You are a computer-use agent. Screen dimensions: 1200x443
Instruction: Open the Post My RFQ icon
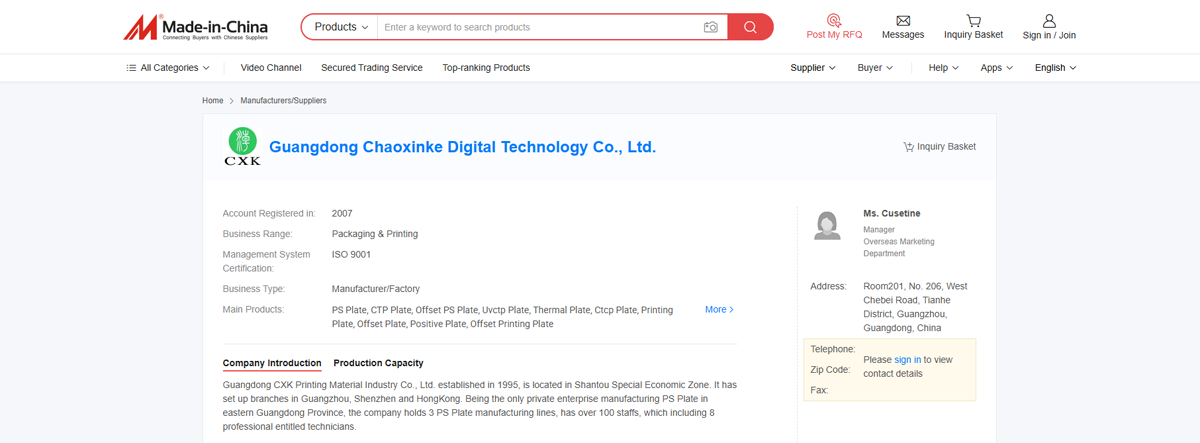(x=834, y=20)
